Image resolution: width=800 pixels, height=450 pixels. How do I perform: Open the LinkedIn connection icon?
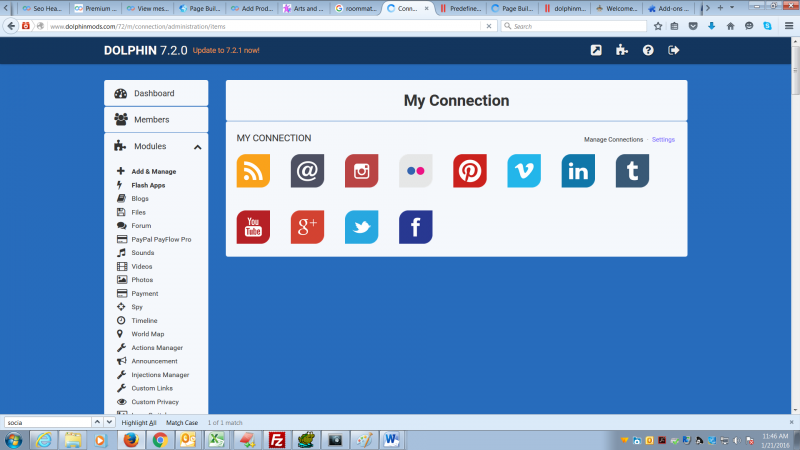point(578,171)
